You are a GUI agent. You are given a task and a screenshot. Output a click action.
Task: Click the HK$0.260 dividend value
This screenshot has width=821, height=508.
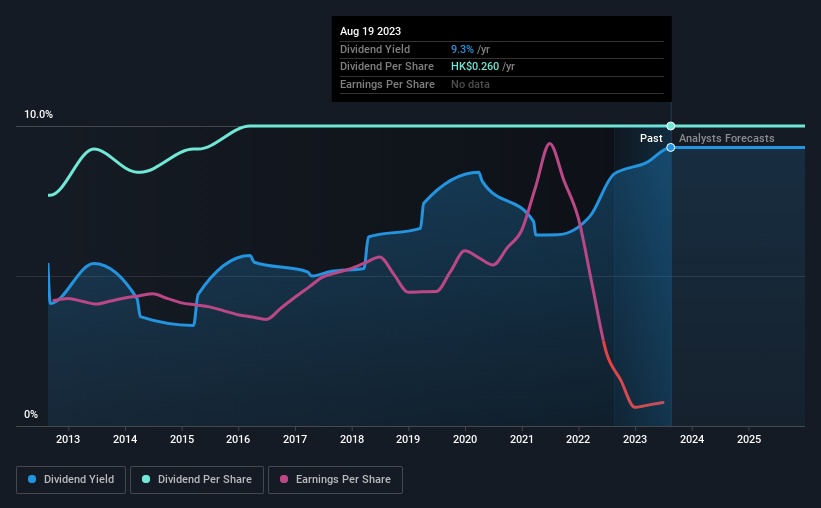tap(475, 67)
